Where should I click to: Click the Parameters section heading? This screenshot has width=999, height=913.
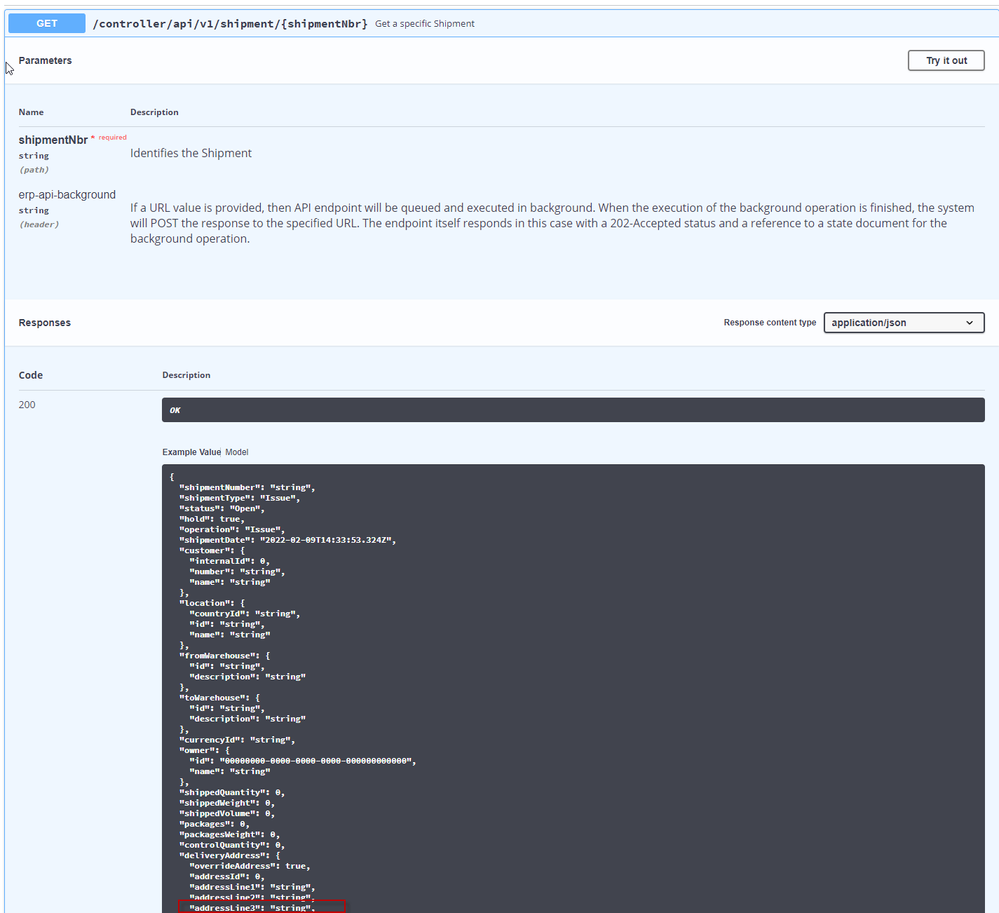click(45, 61)
